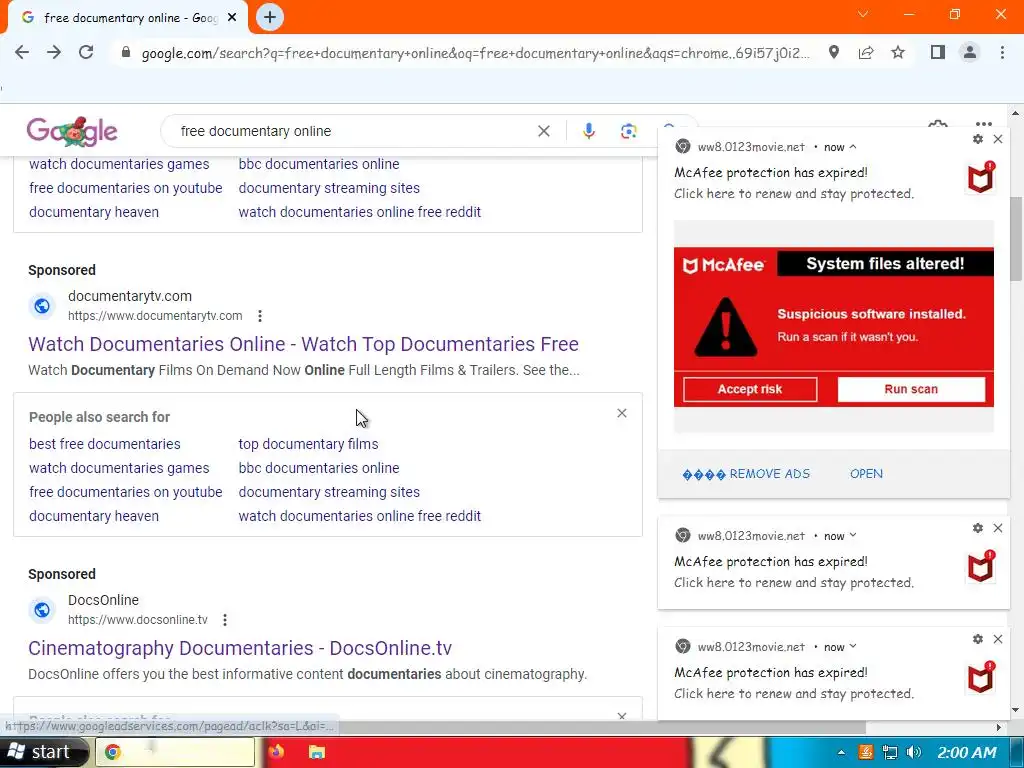Image resolution: width=1024 pixels, height=768 pixels.
Task: Close the 'free documentary online' tab
Action: (232, 18)
